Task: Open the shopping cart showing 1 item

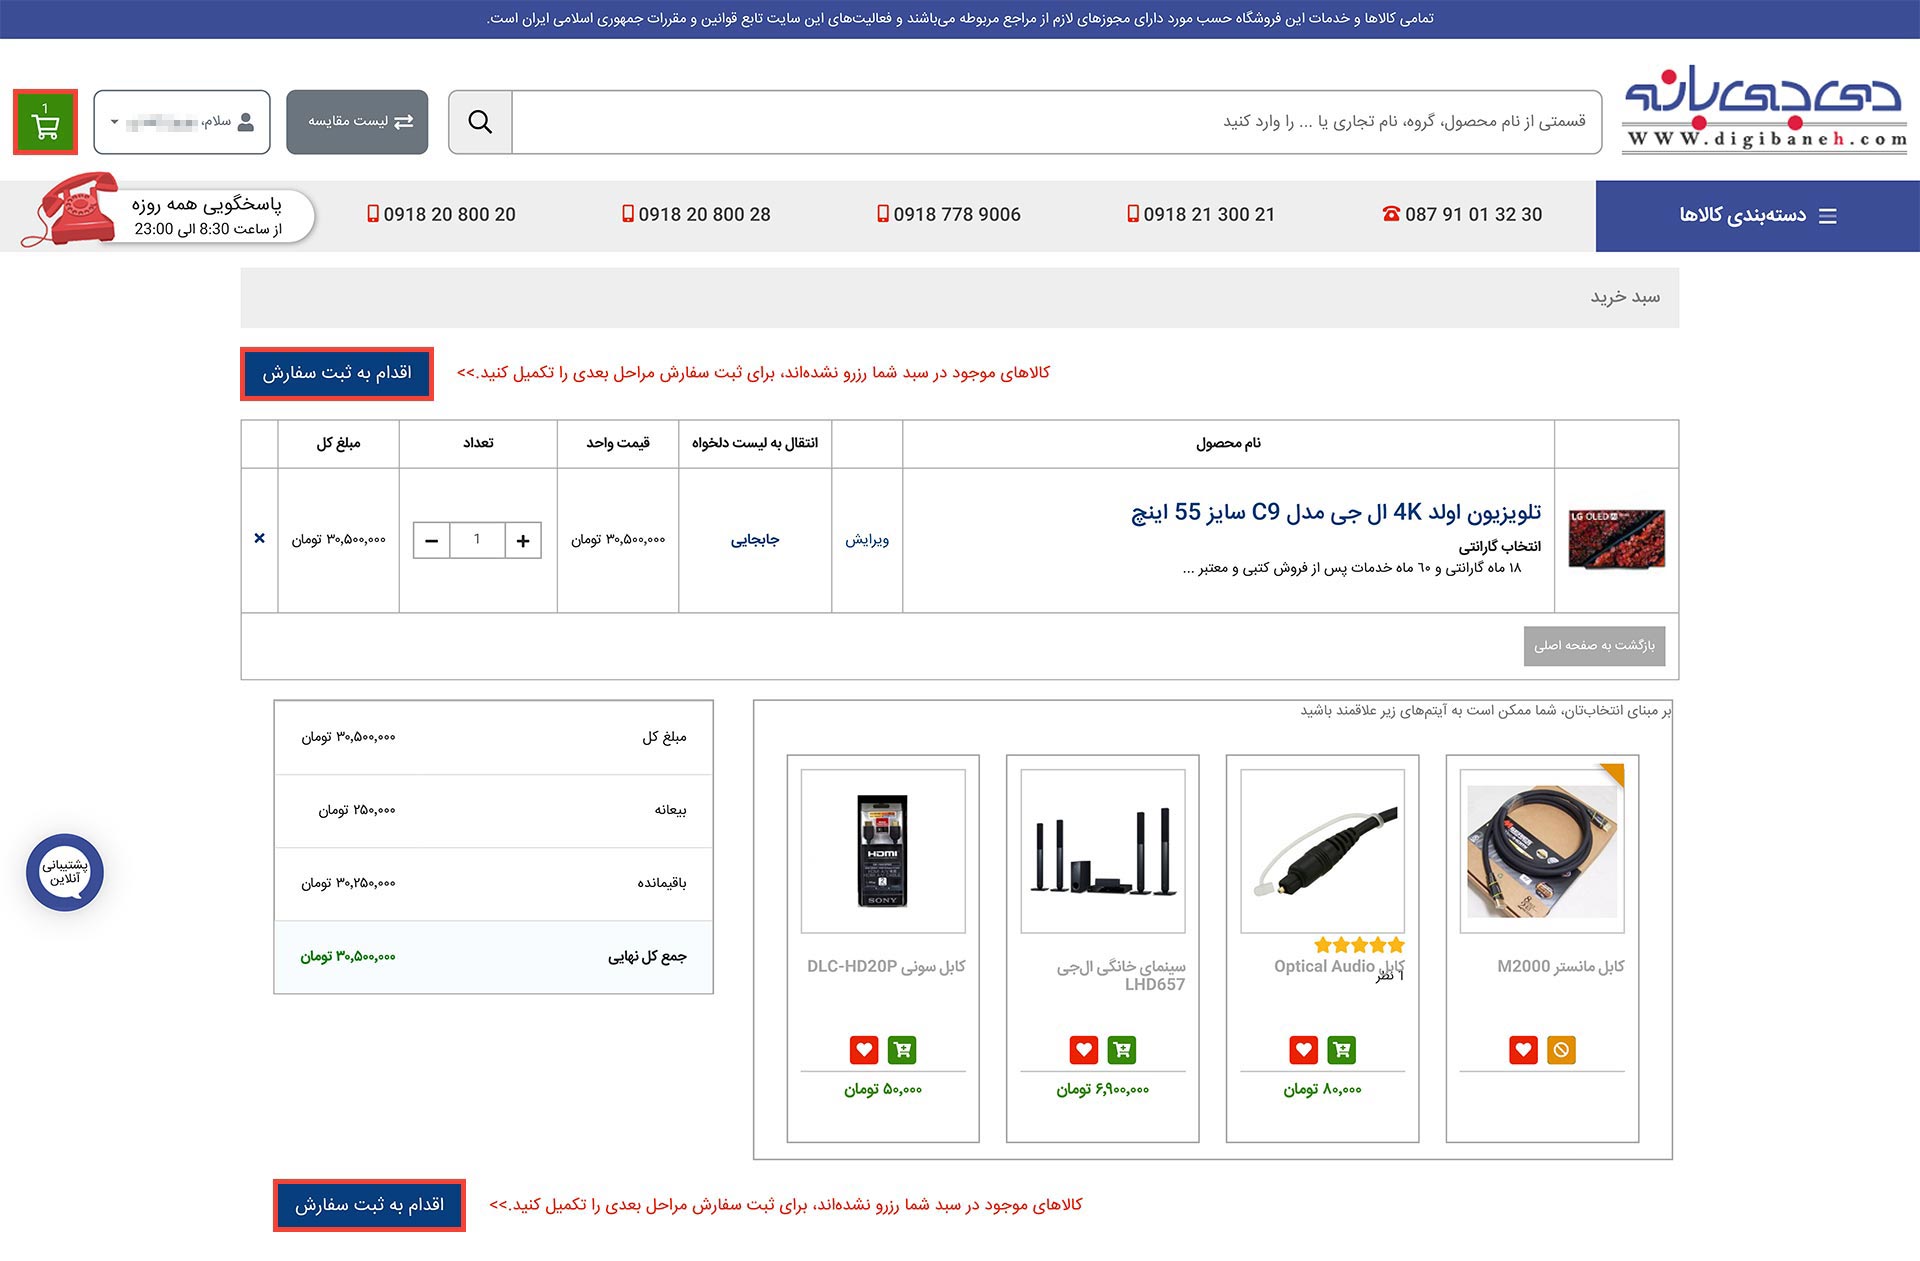Action: [45, 122]
